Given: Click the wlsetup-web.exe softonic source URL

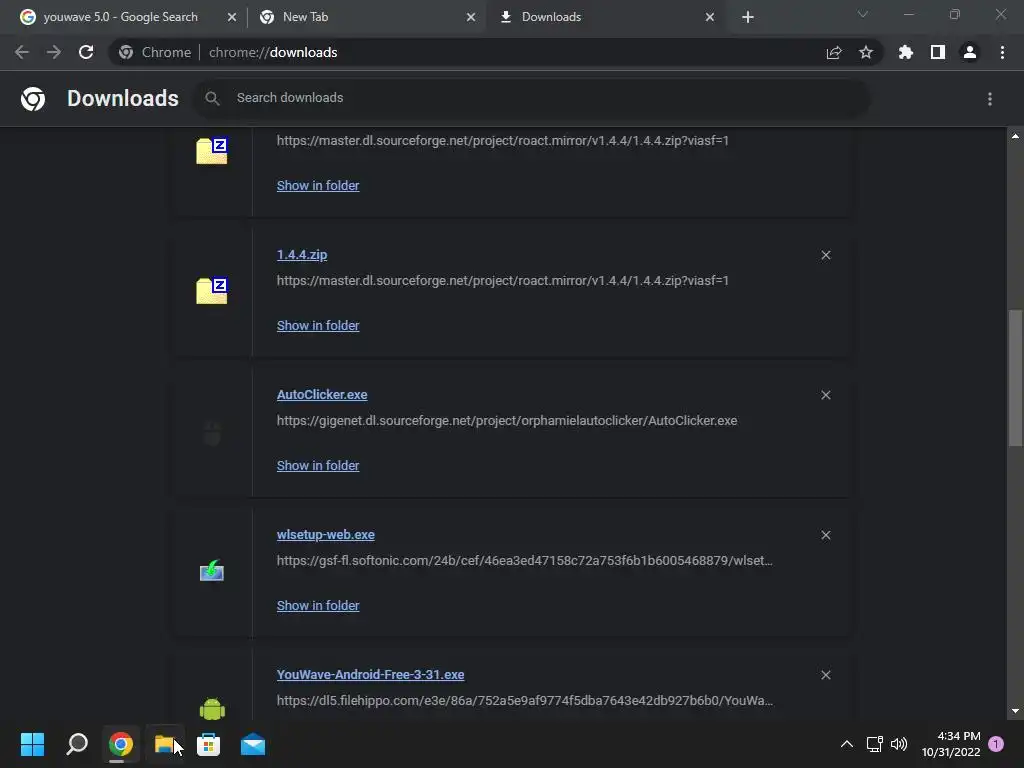Looking at the screenshot, I should point(524,560).
